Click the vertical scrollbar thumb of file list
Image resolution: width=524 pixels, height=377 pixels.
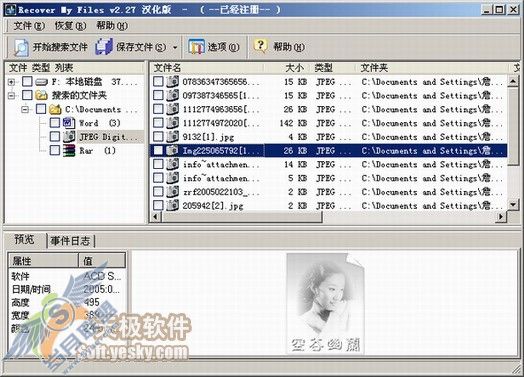tap(513, 126)
